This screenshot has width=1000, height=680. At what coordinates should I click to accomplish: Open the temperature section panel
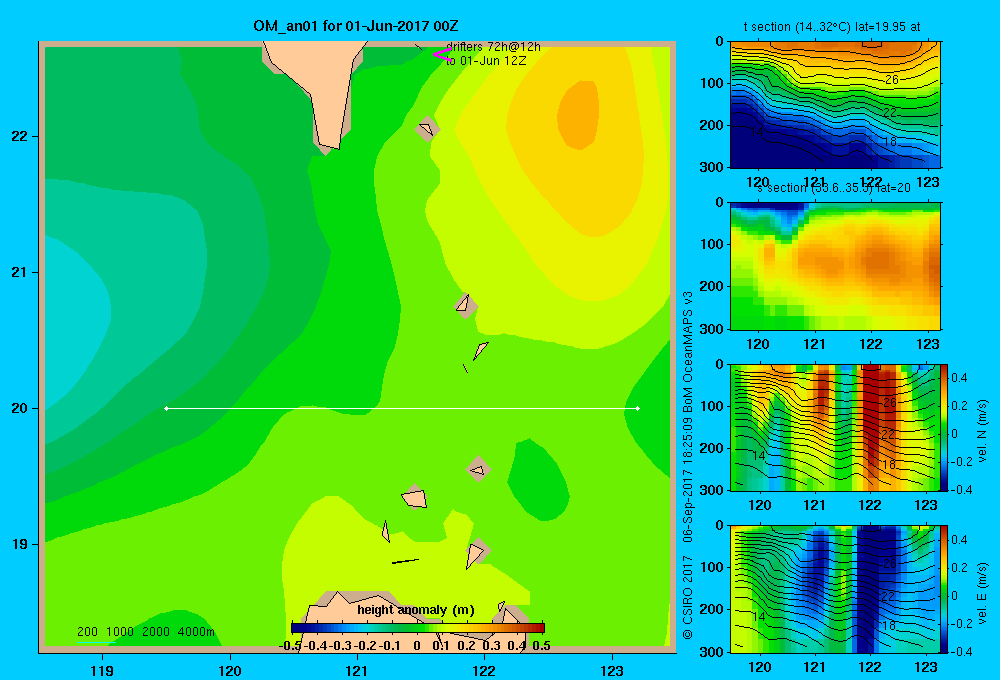click(835, 105)
